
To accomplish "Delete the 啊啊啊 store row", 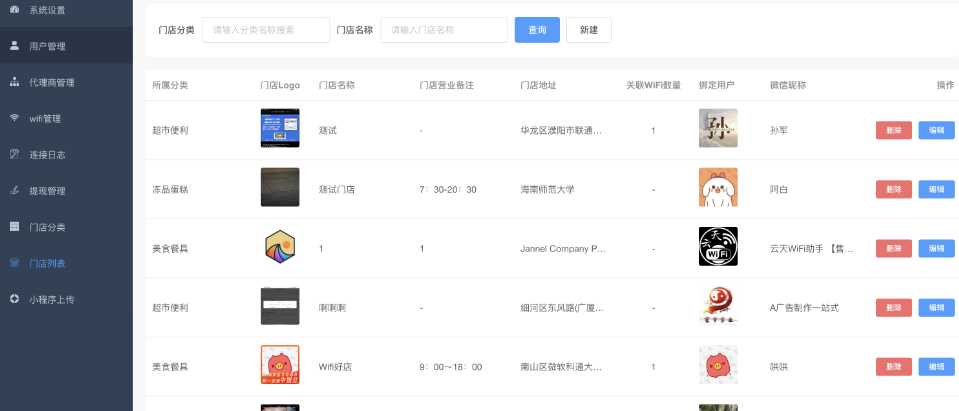I will point(894,308).
